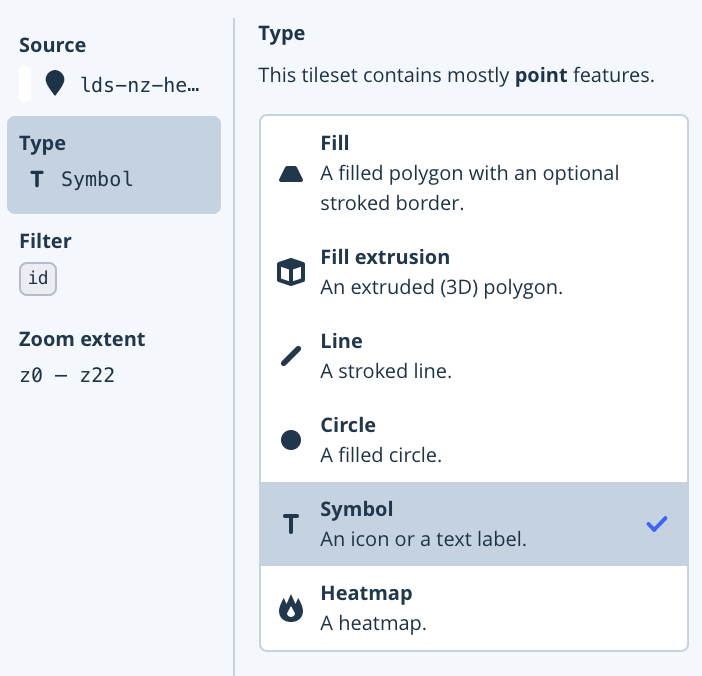702x676 pixels.
Task: Click the lds-nz-he source name
Action: (x=140, y=85)
